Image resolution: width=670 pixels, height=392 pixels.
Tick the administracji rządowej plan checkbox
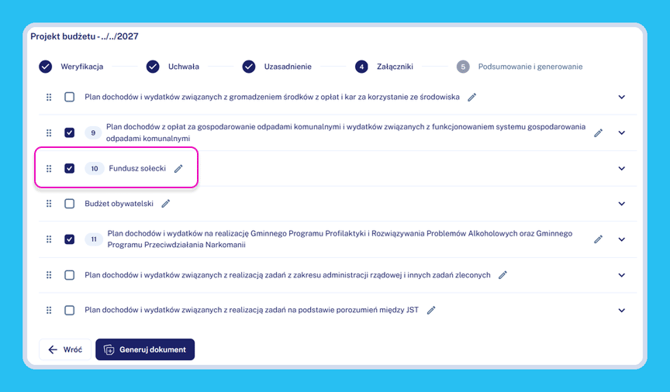coord(69,275)
